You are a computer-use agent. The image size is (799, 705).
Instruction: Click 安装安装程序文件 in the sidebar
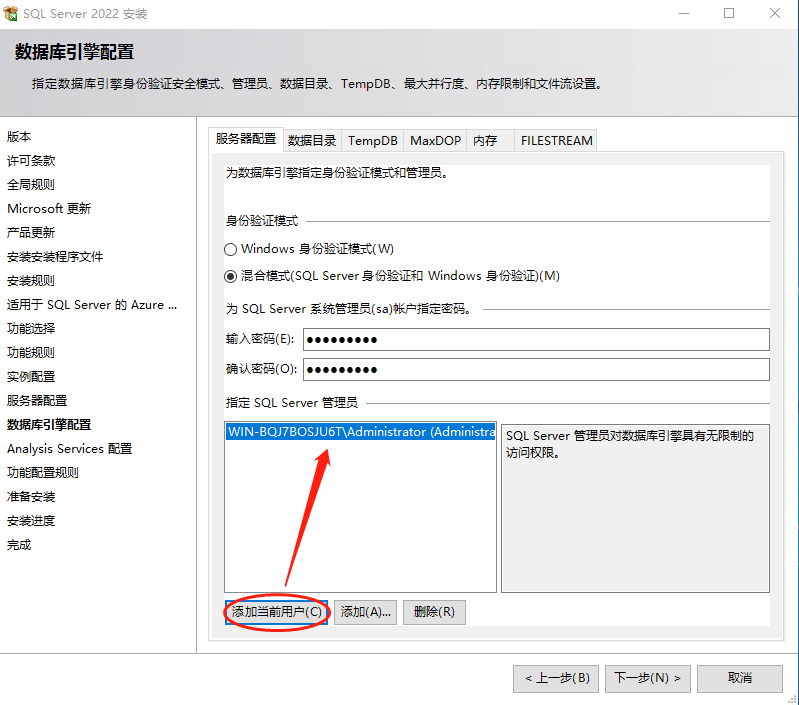pos(55,257)
